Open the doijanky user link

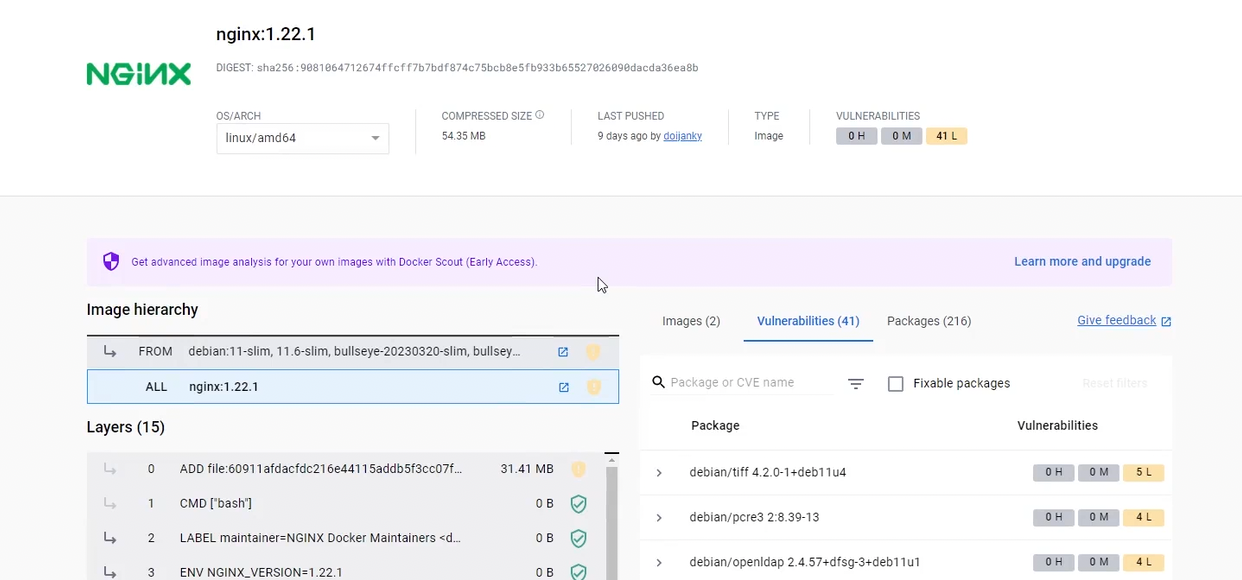(683, 136)
